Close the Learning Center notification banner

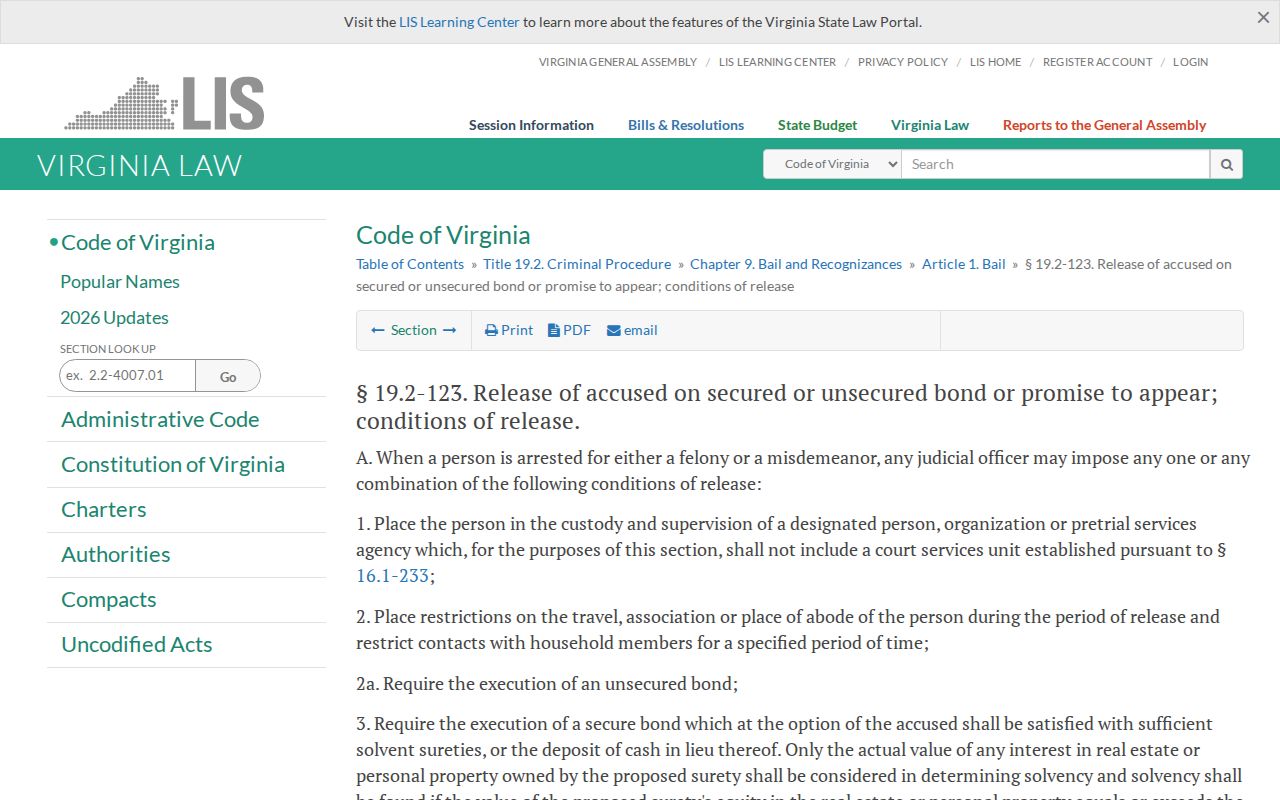tap(1263, 17)
